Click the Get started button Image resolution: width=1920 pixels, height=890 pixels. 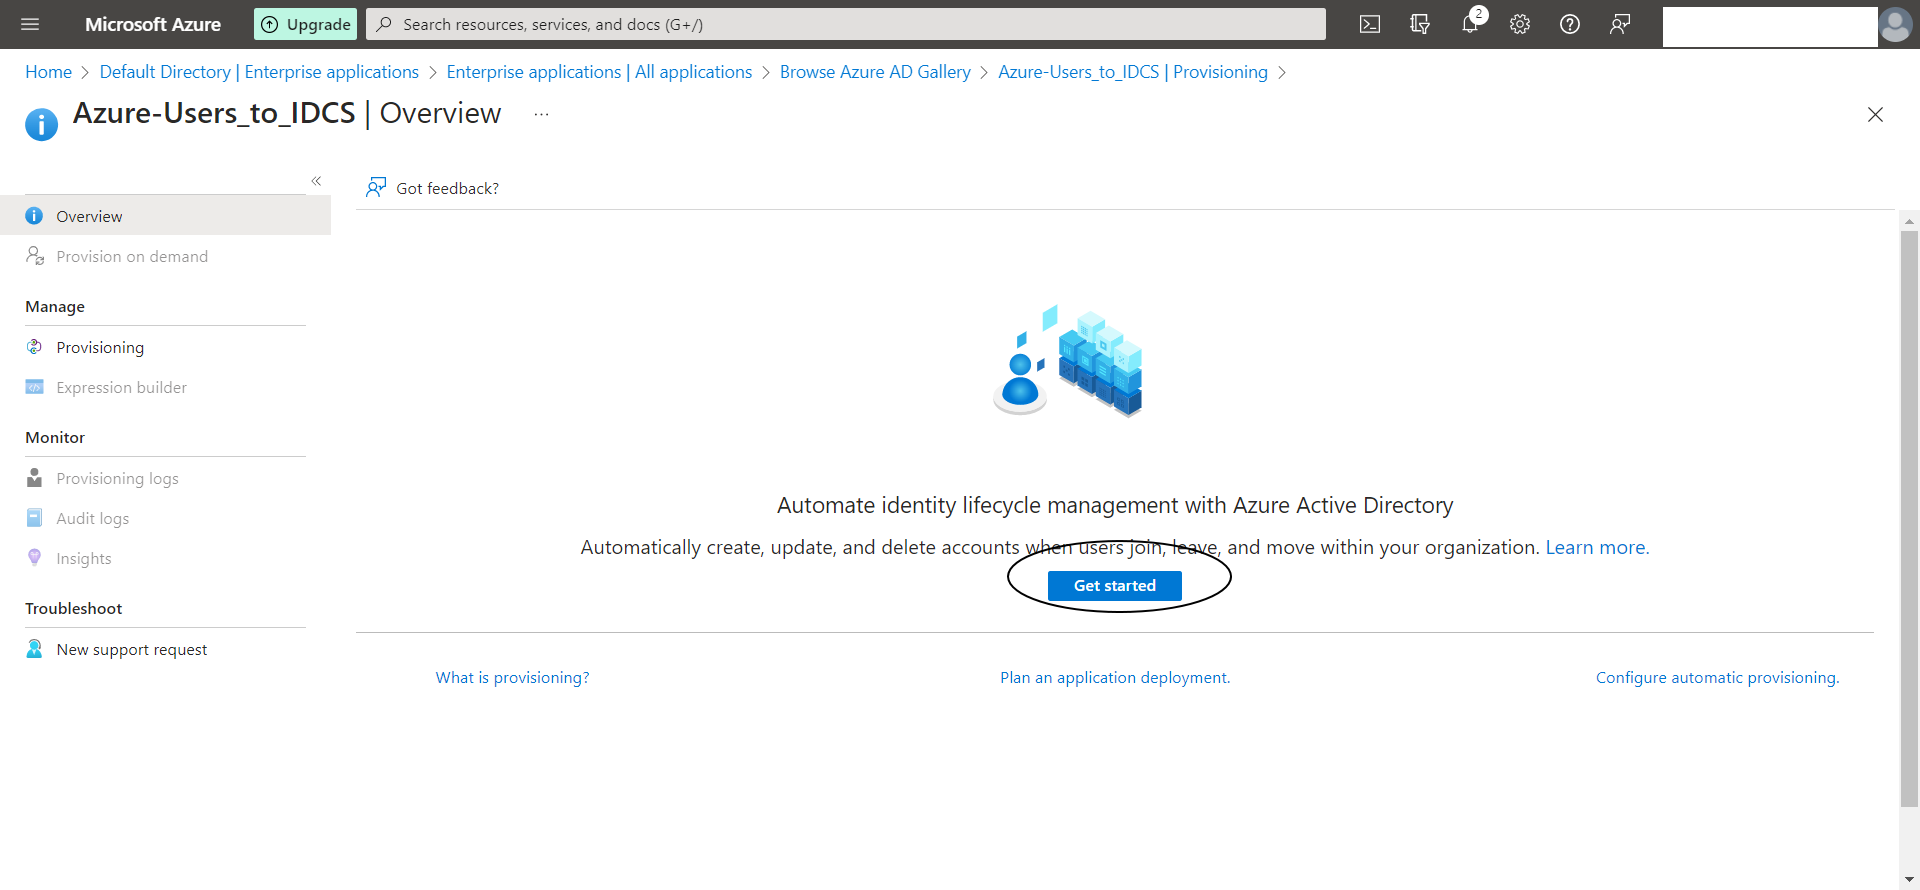[x=1115, y=586]
